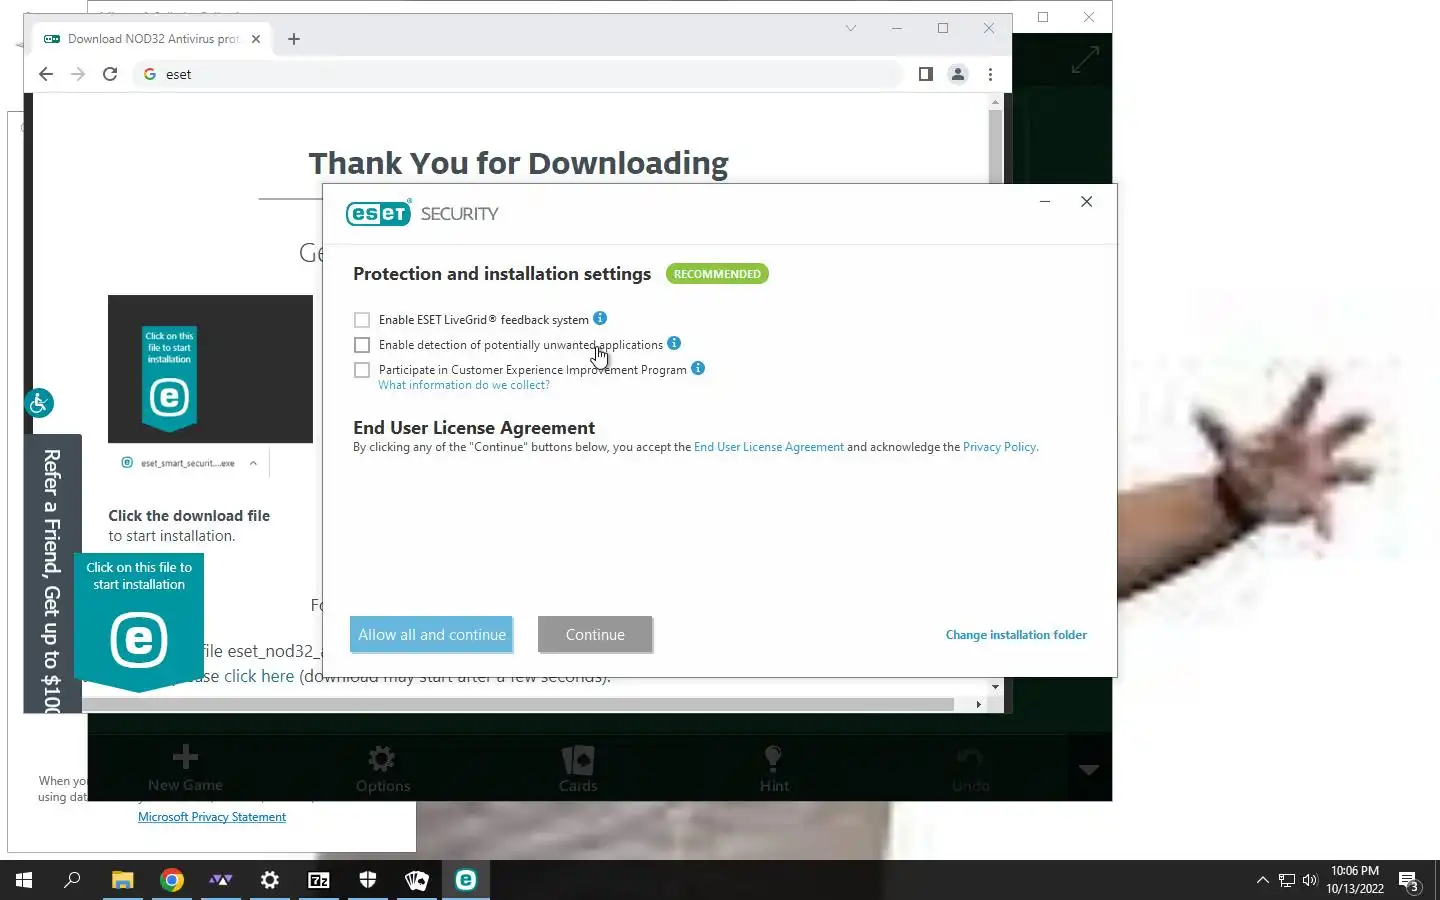Click Change installation folder link
Image resolution: width=1440 pixels, height=900 pixels.
pyautogui.click(x=1016, y=635)
